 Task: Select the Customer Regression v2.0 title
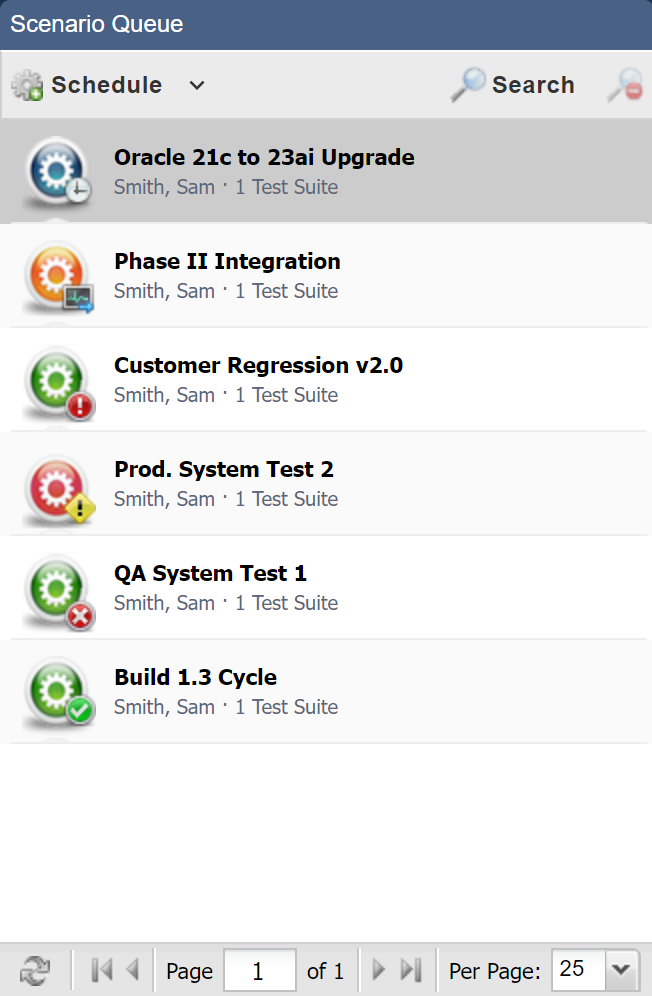pos(258,366)
